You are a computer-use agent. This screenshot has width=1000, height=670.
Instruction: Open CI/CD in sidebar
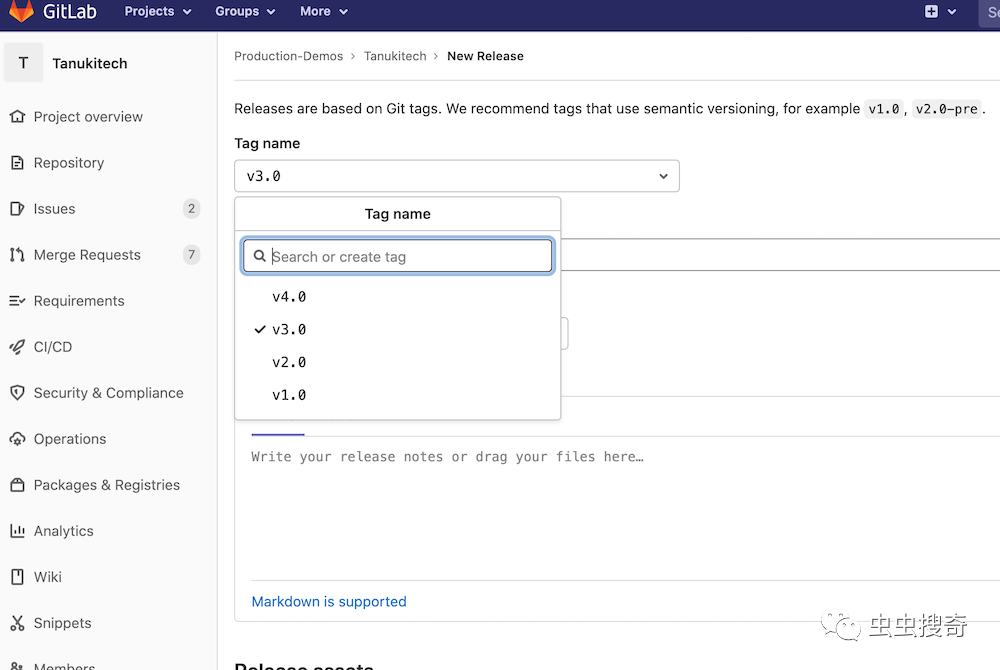pyautogui.click(x=53, y=347)
